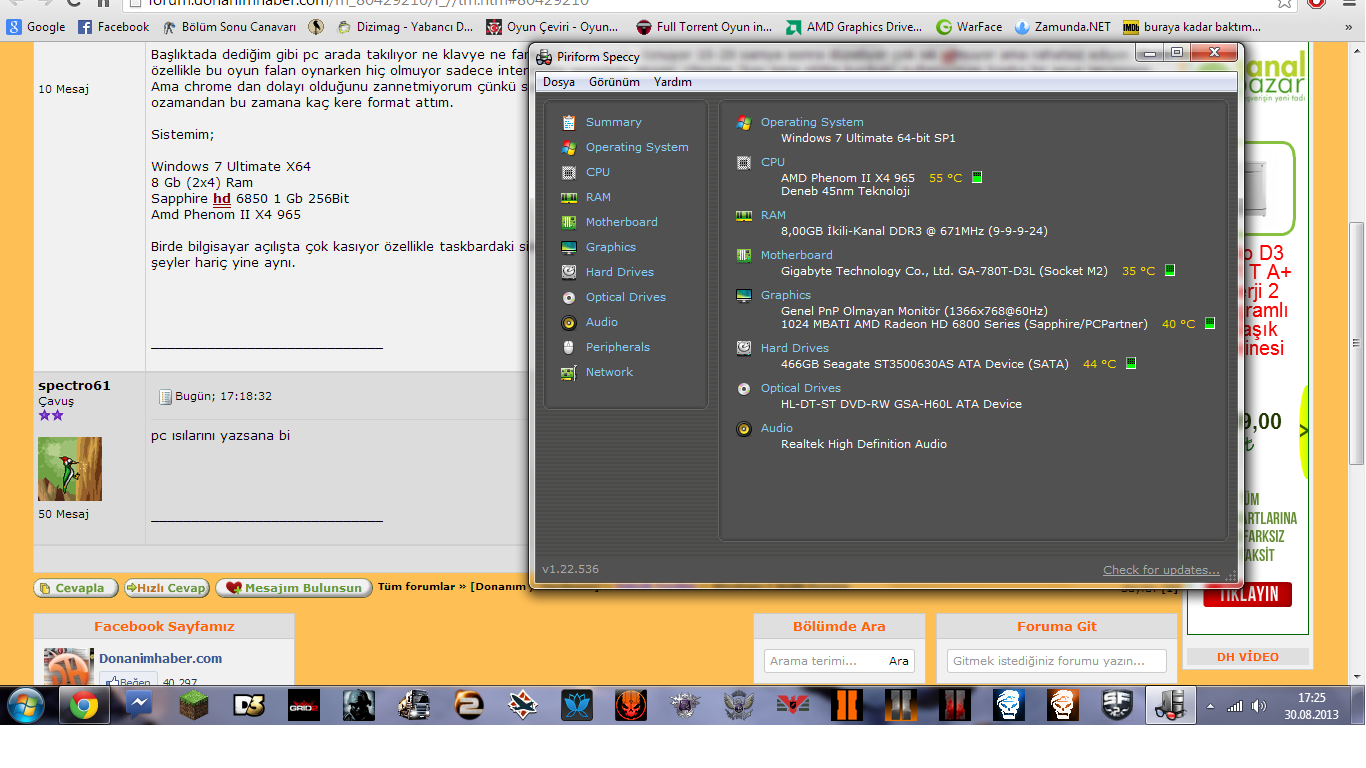Click the Cevapla reply button
The image size is (1366, 768).
click(76, 588)
